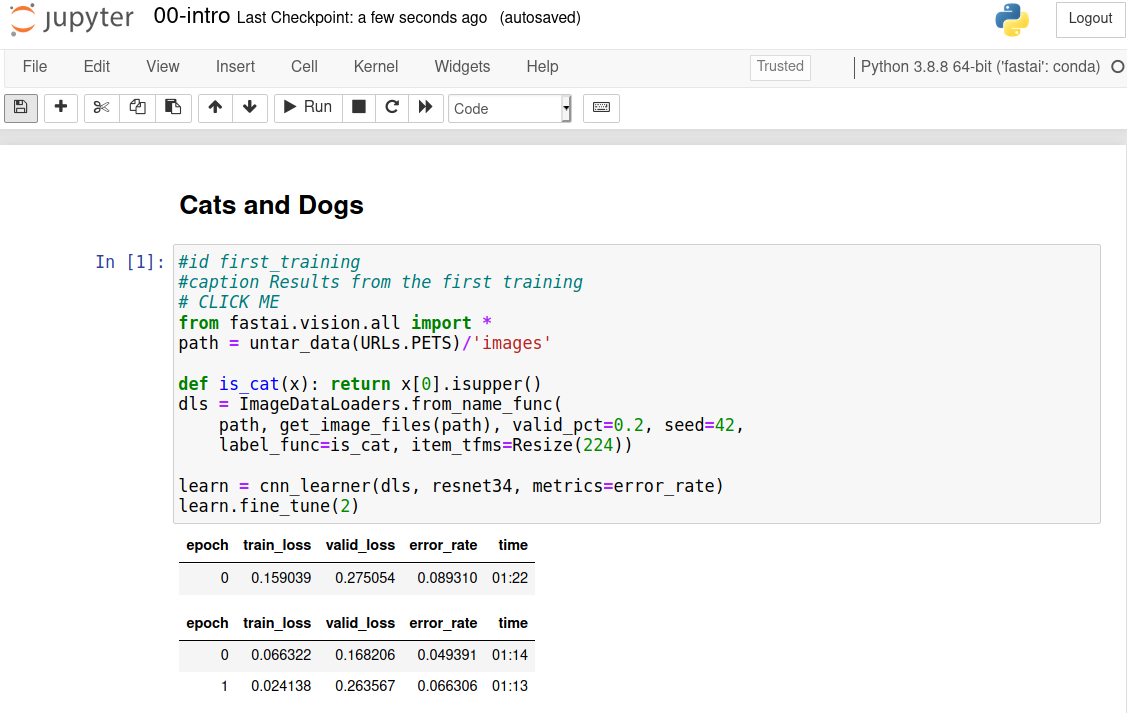Open the Cell menu
1127x713 pixels.
coord(304,67)
